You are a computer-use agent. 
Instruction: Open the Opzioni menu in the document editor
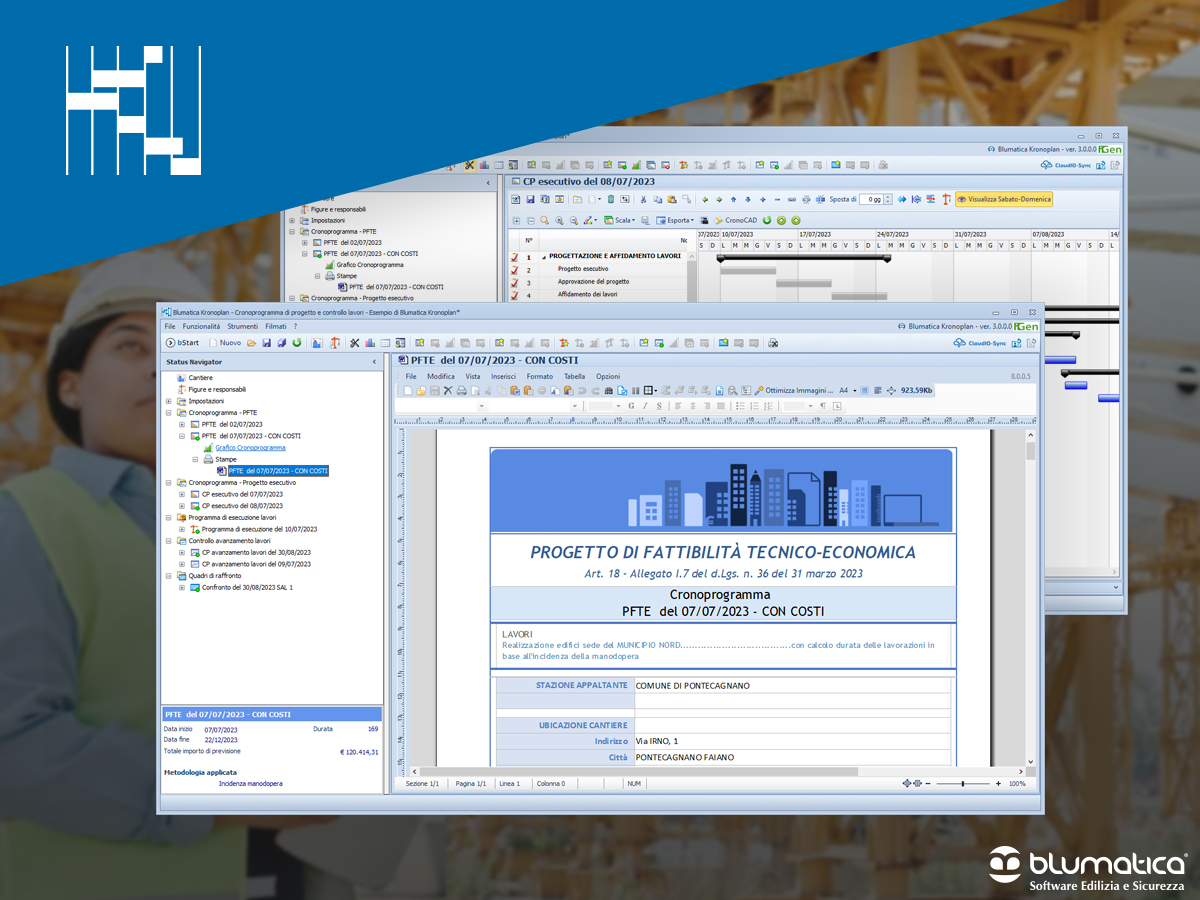tap(609, 376)
